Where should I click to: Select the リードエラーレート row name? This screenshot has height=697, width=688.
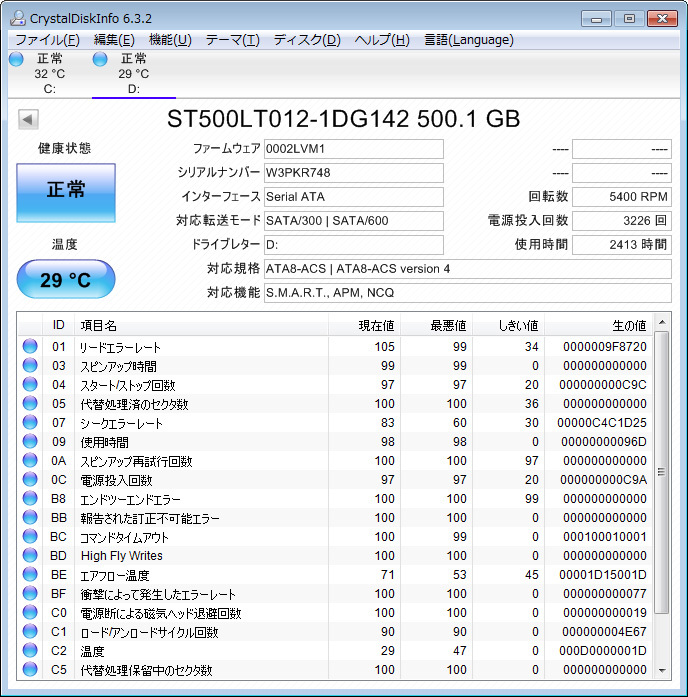120,348
